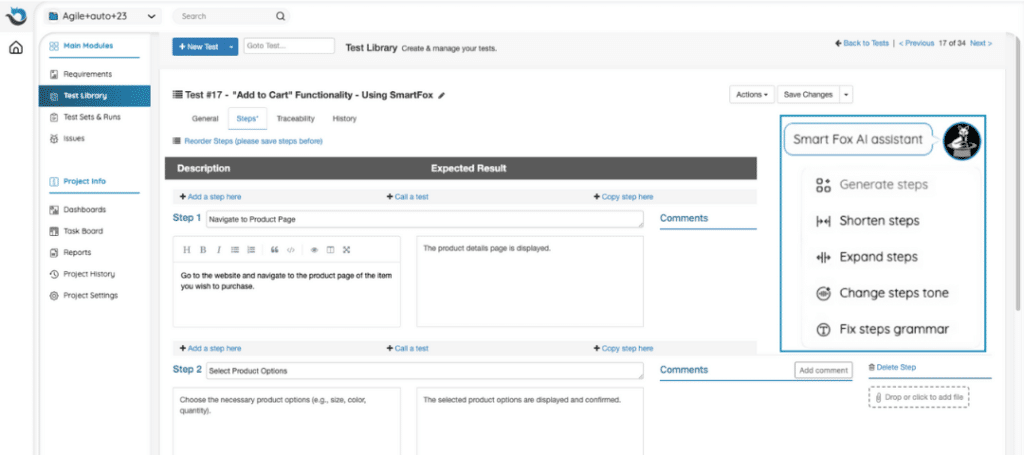
Task: Open the arrow beside Save Changes
Action: click(846, 94)
